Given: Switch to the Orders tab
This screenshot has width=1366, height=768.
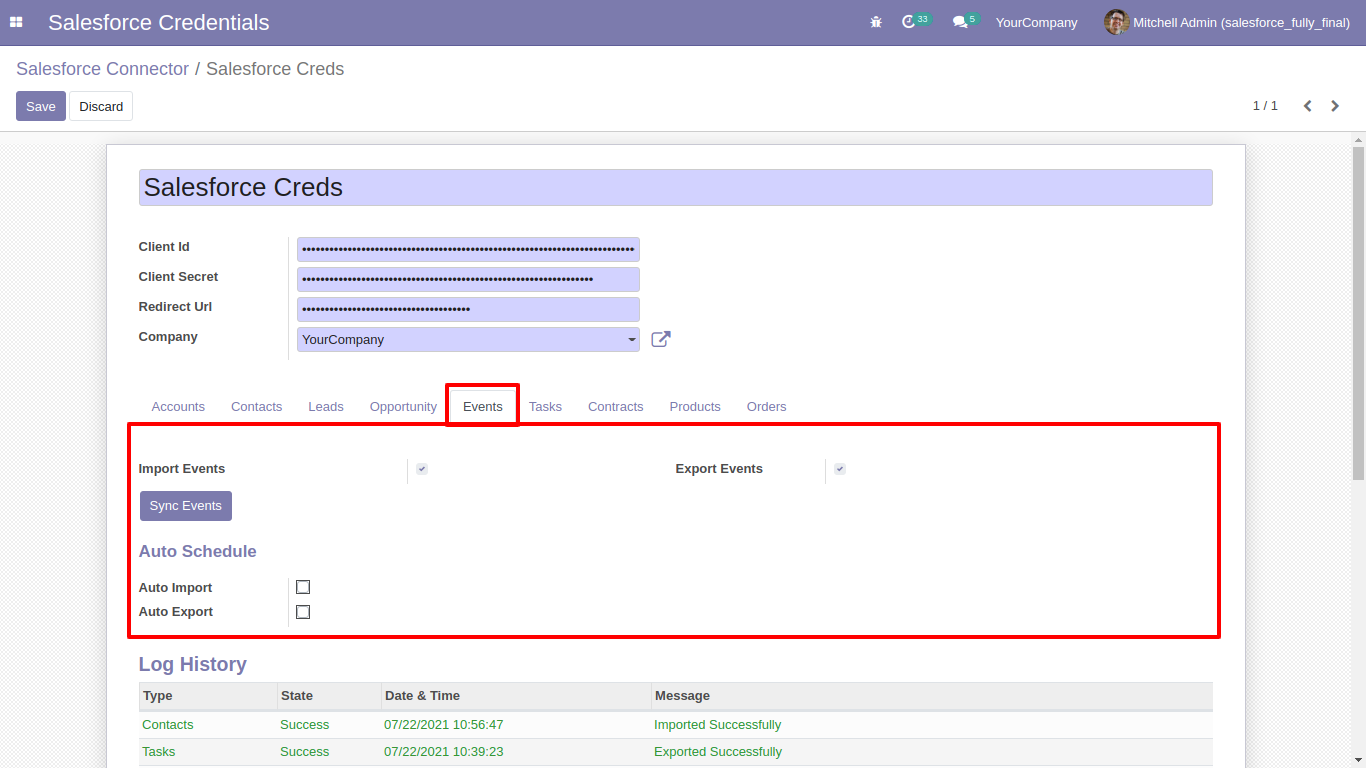Looking at the screenshot, I should [x=766, y=407].
